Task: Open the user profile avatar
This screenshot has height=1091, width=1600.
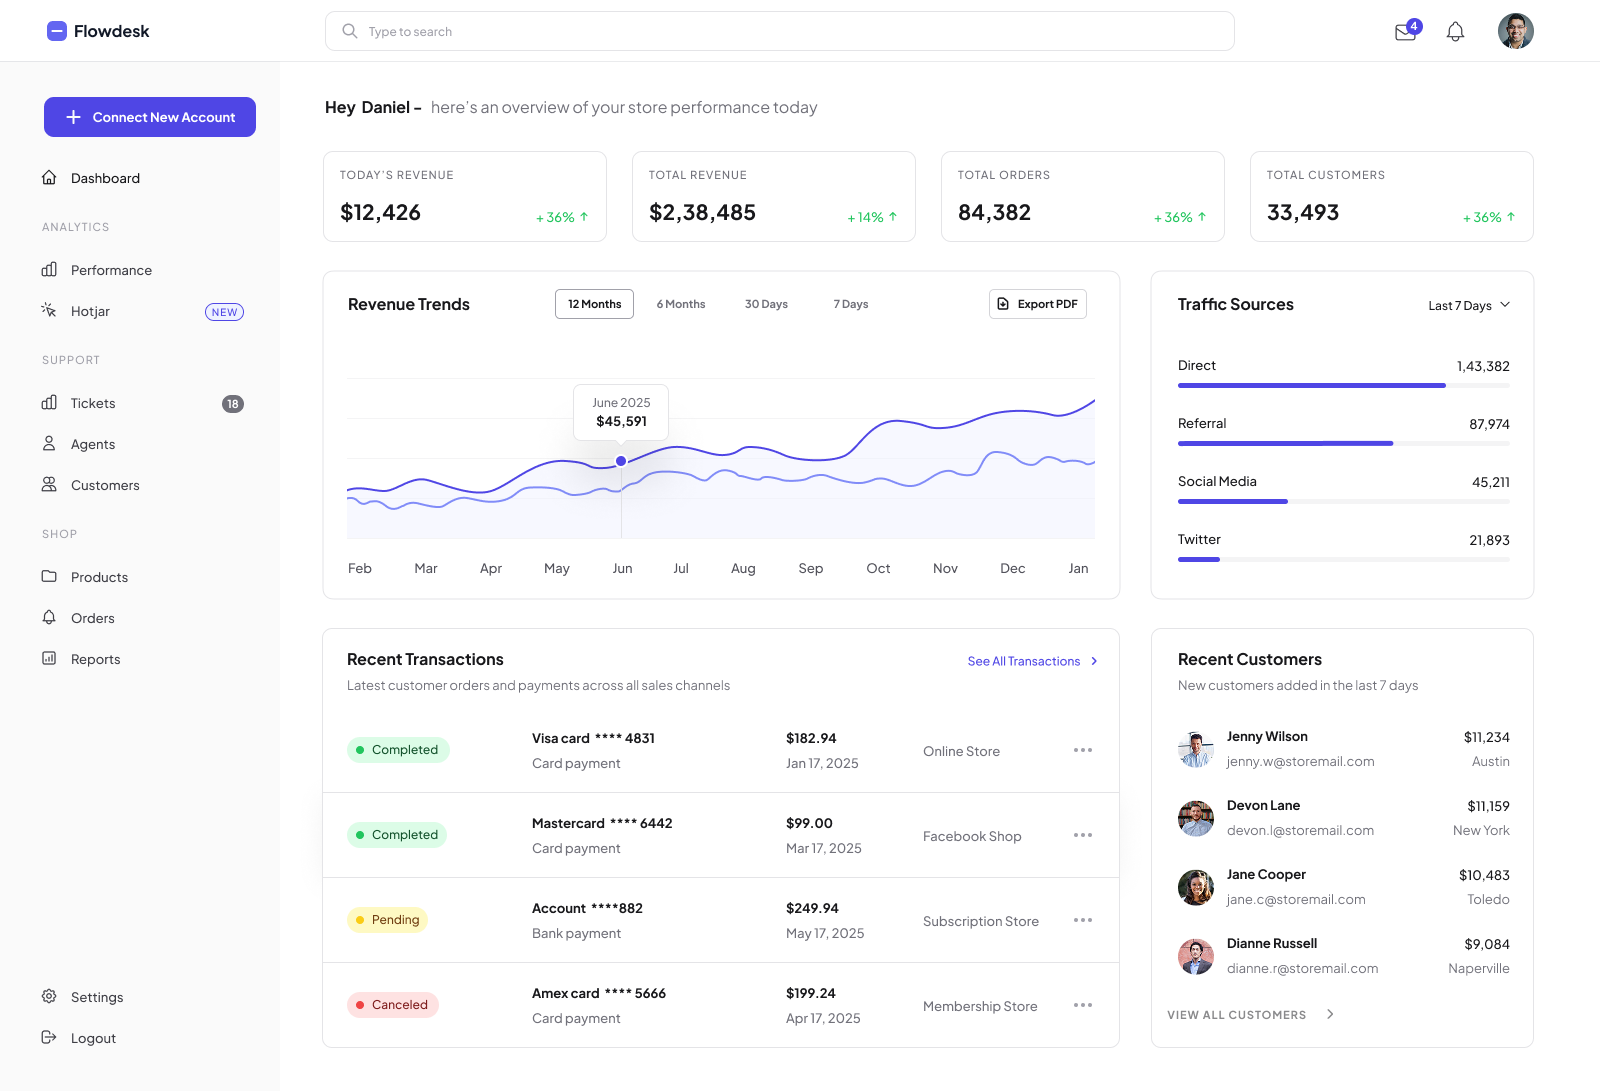Action: click(x=1515, y=31)
